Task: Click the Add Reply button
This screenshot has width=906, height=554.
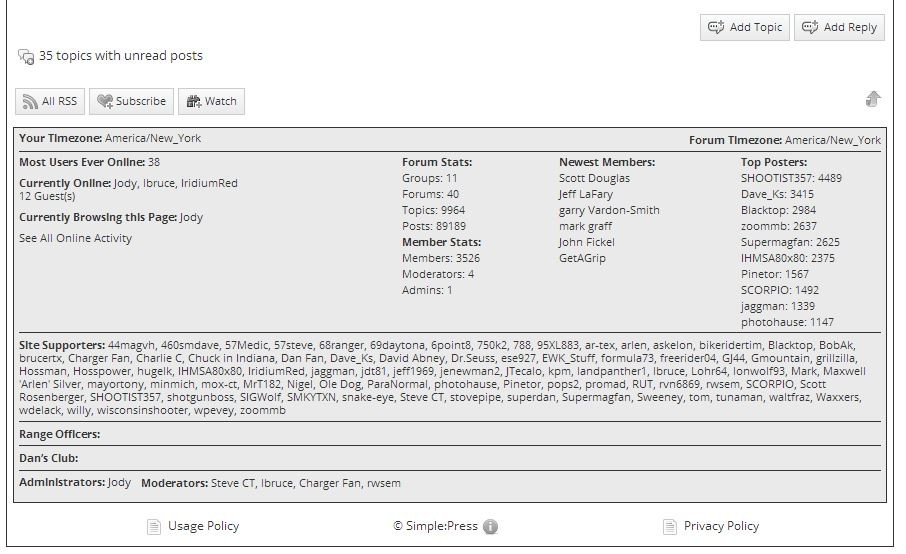Action: [839, 27]
